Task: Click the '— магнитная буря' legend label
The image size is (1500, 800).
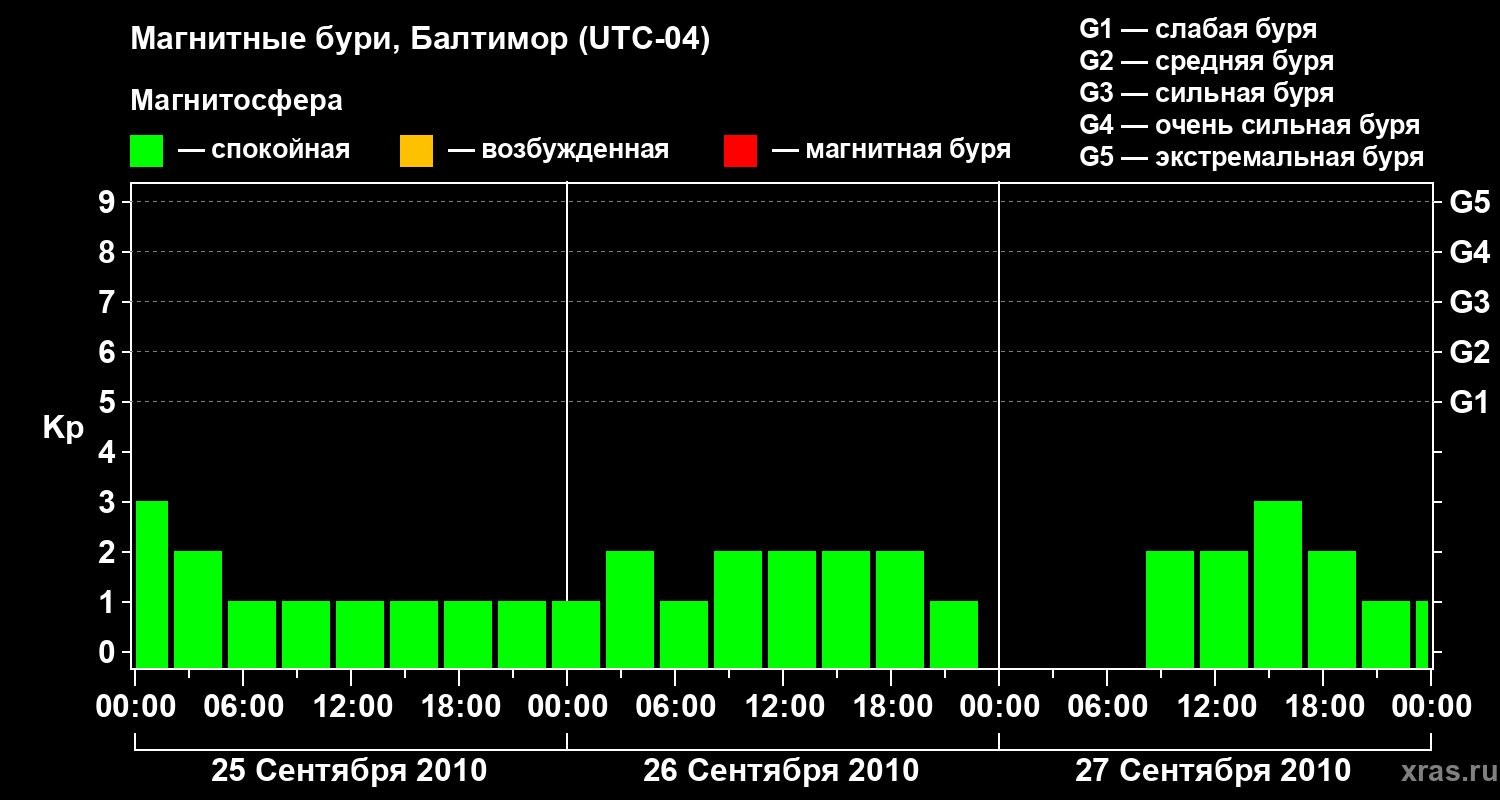Action: (x=891, y=150)
